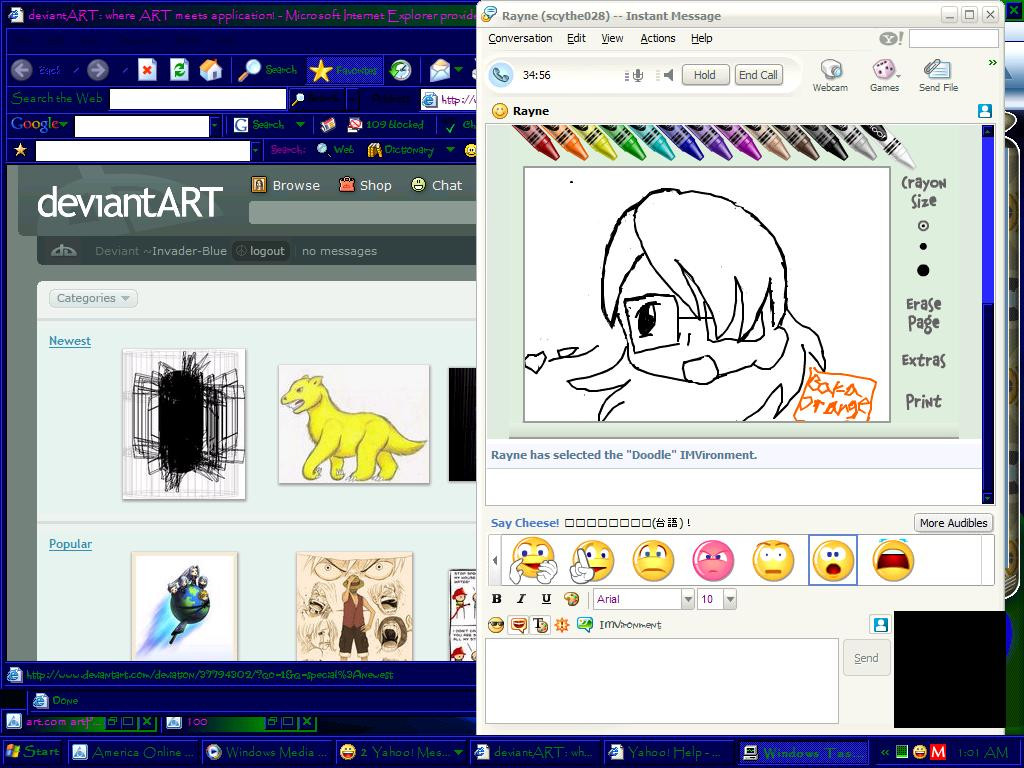Screen dimensions: 1024x768
Task: Play the pink angry audible
Action: pyautogui.click(x=713, y=560)
